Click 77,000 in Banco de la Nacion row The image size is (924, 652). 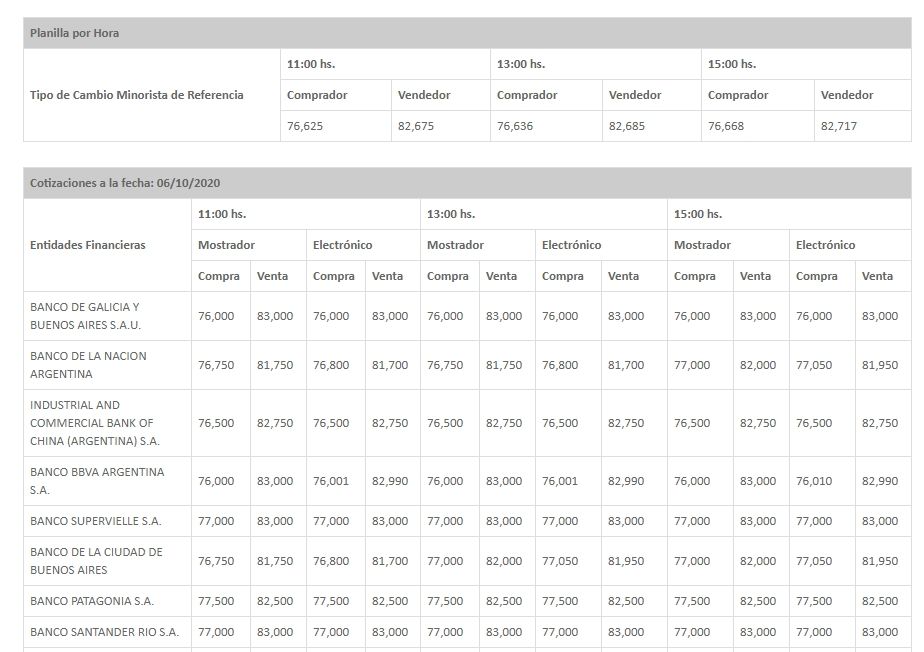692,365
